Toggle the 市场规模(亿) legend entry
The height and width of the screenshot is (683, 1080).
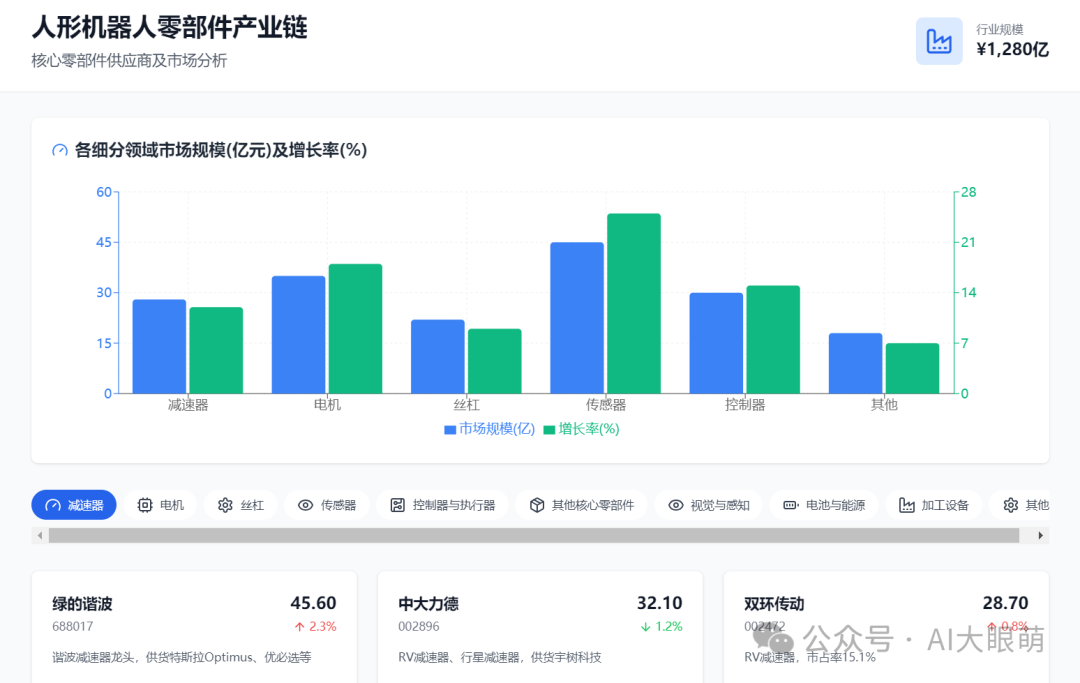pos(490,429)
